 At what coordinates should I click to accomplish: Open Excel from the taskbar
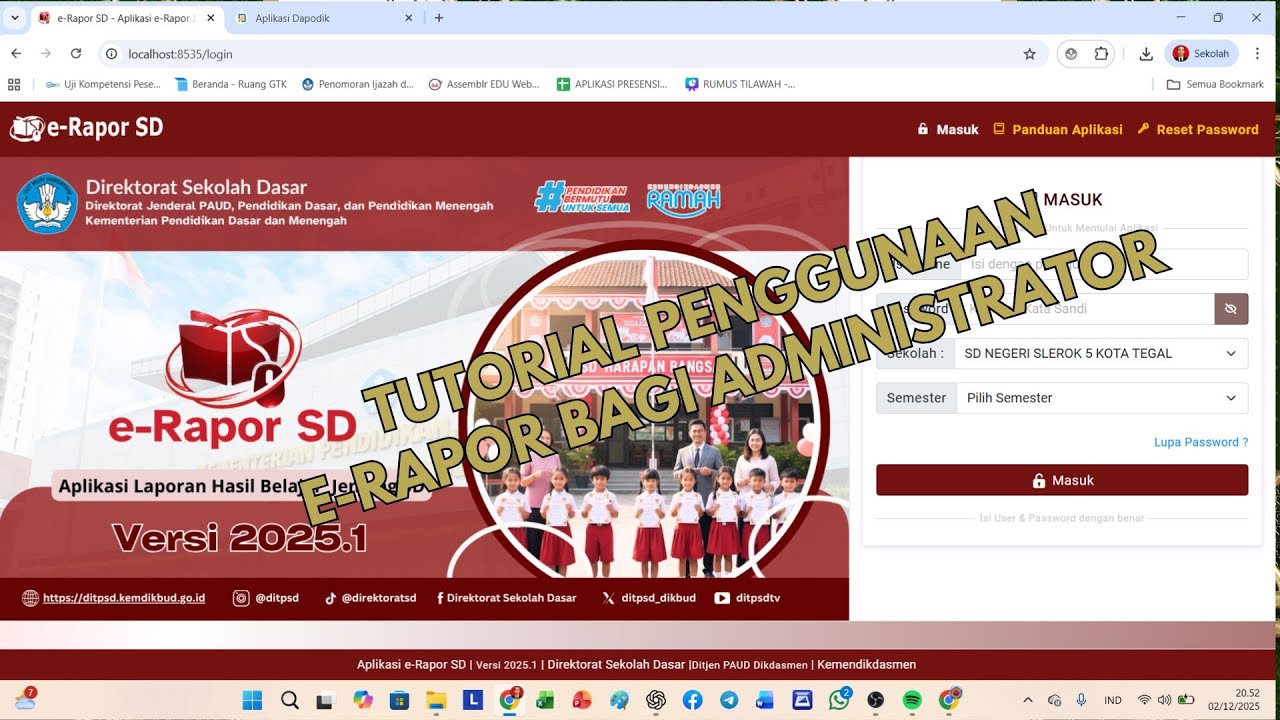pyautogui.click(x=545, y=700)
